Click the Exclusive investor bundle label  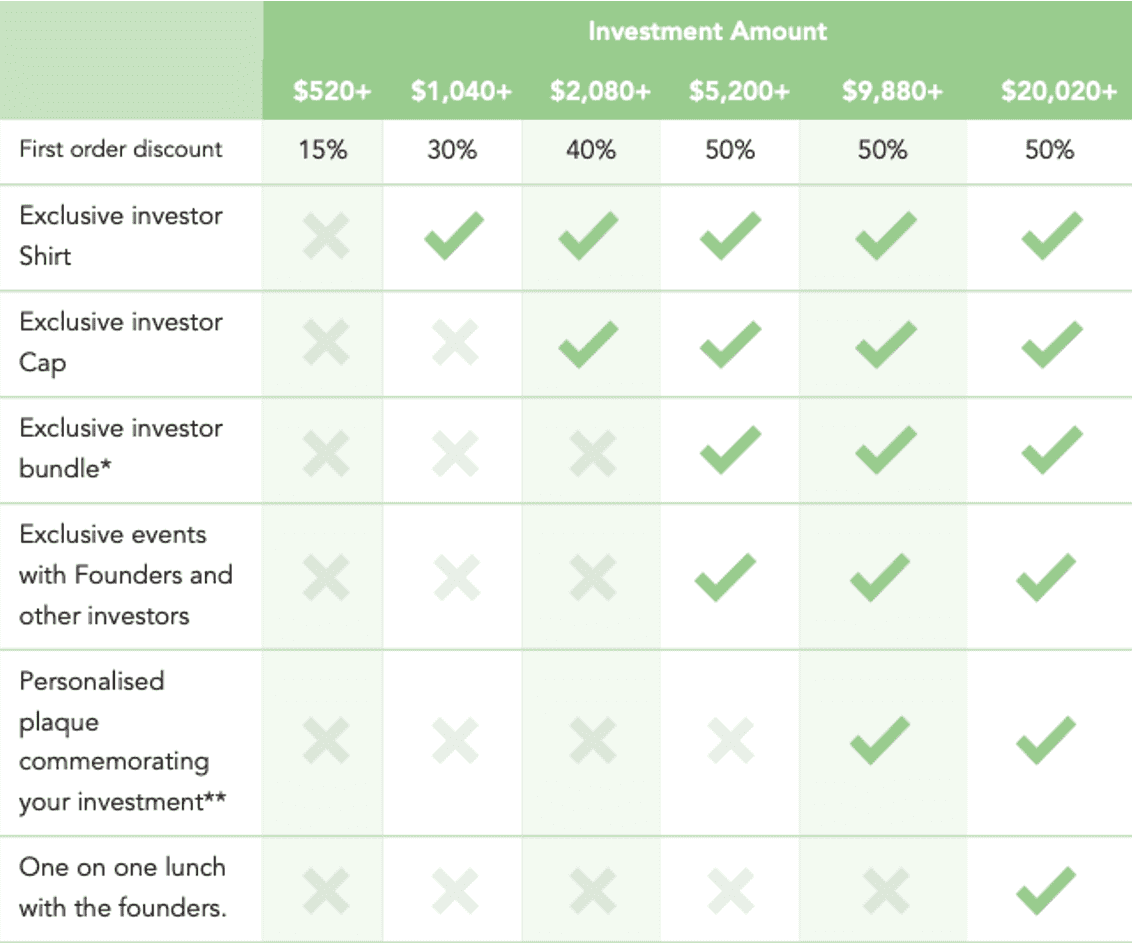pyautogui.click(x=121, y=448)
